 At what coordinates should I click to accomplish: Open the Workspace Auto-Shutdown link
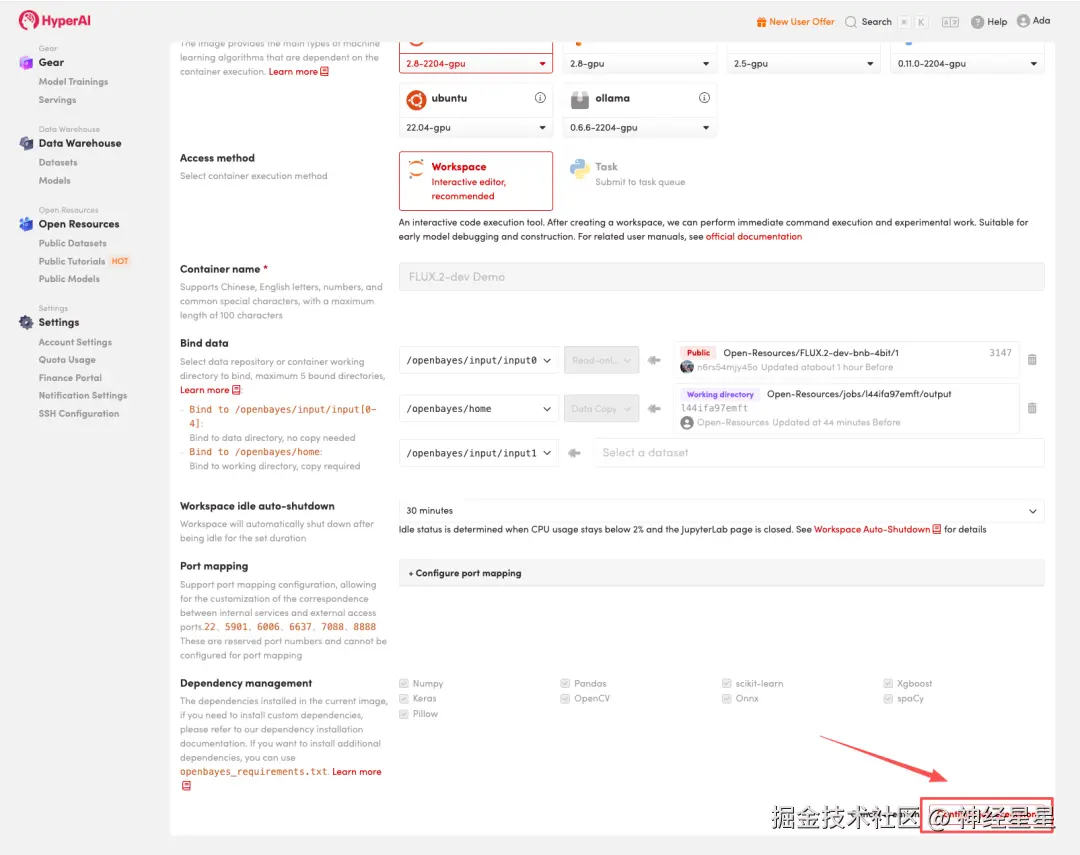[872, 529]
